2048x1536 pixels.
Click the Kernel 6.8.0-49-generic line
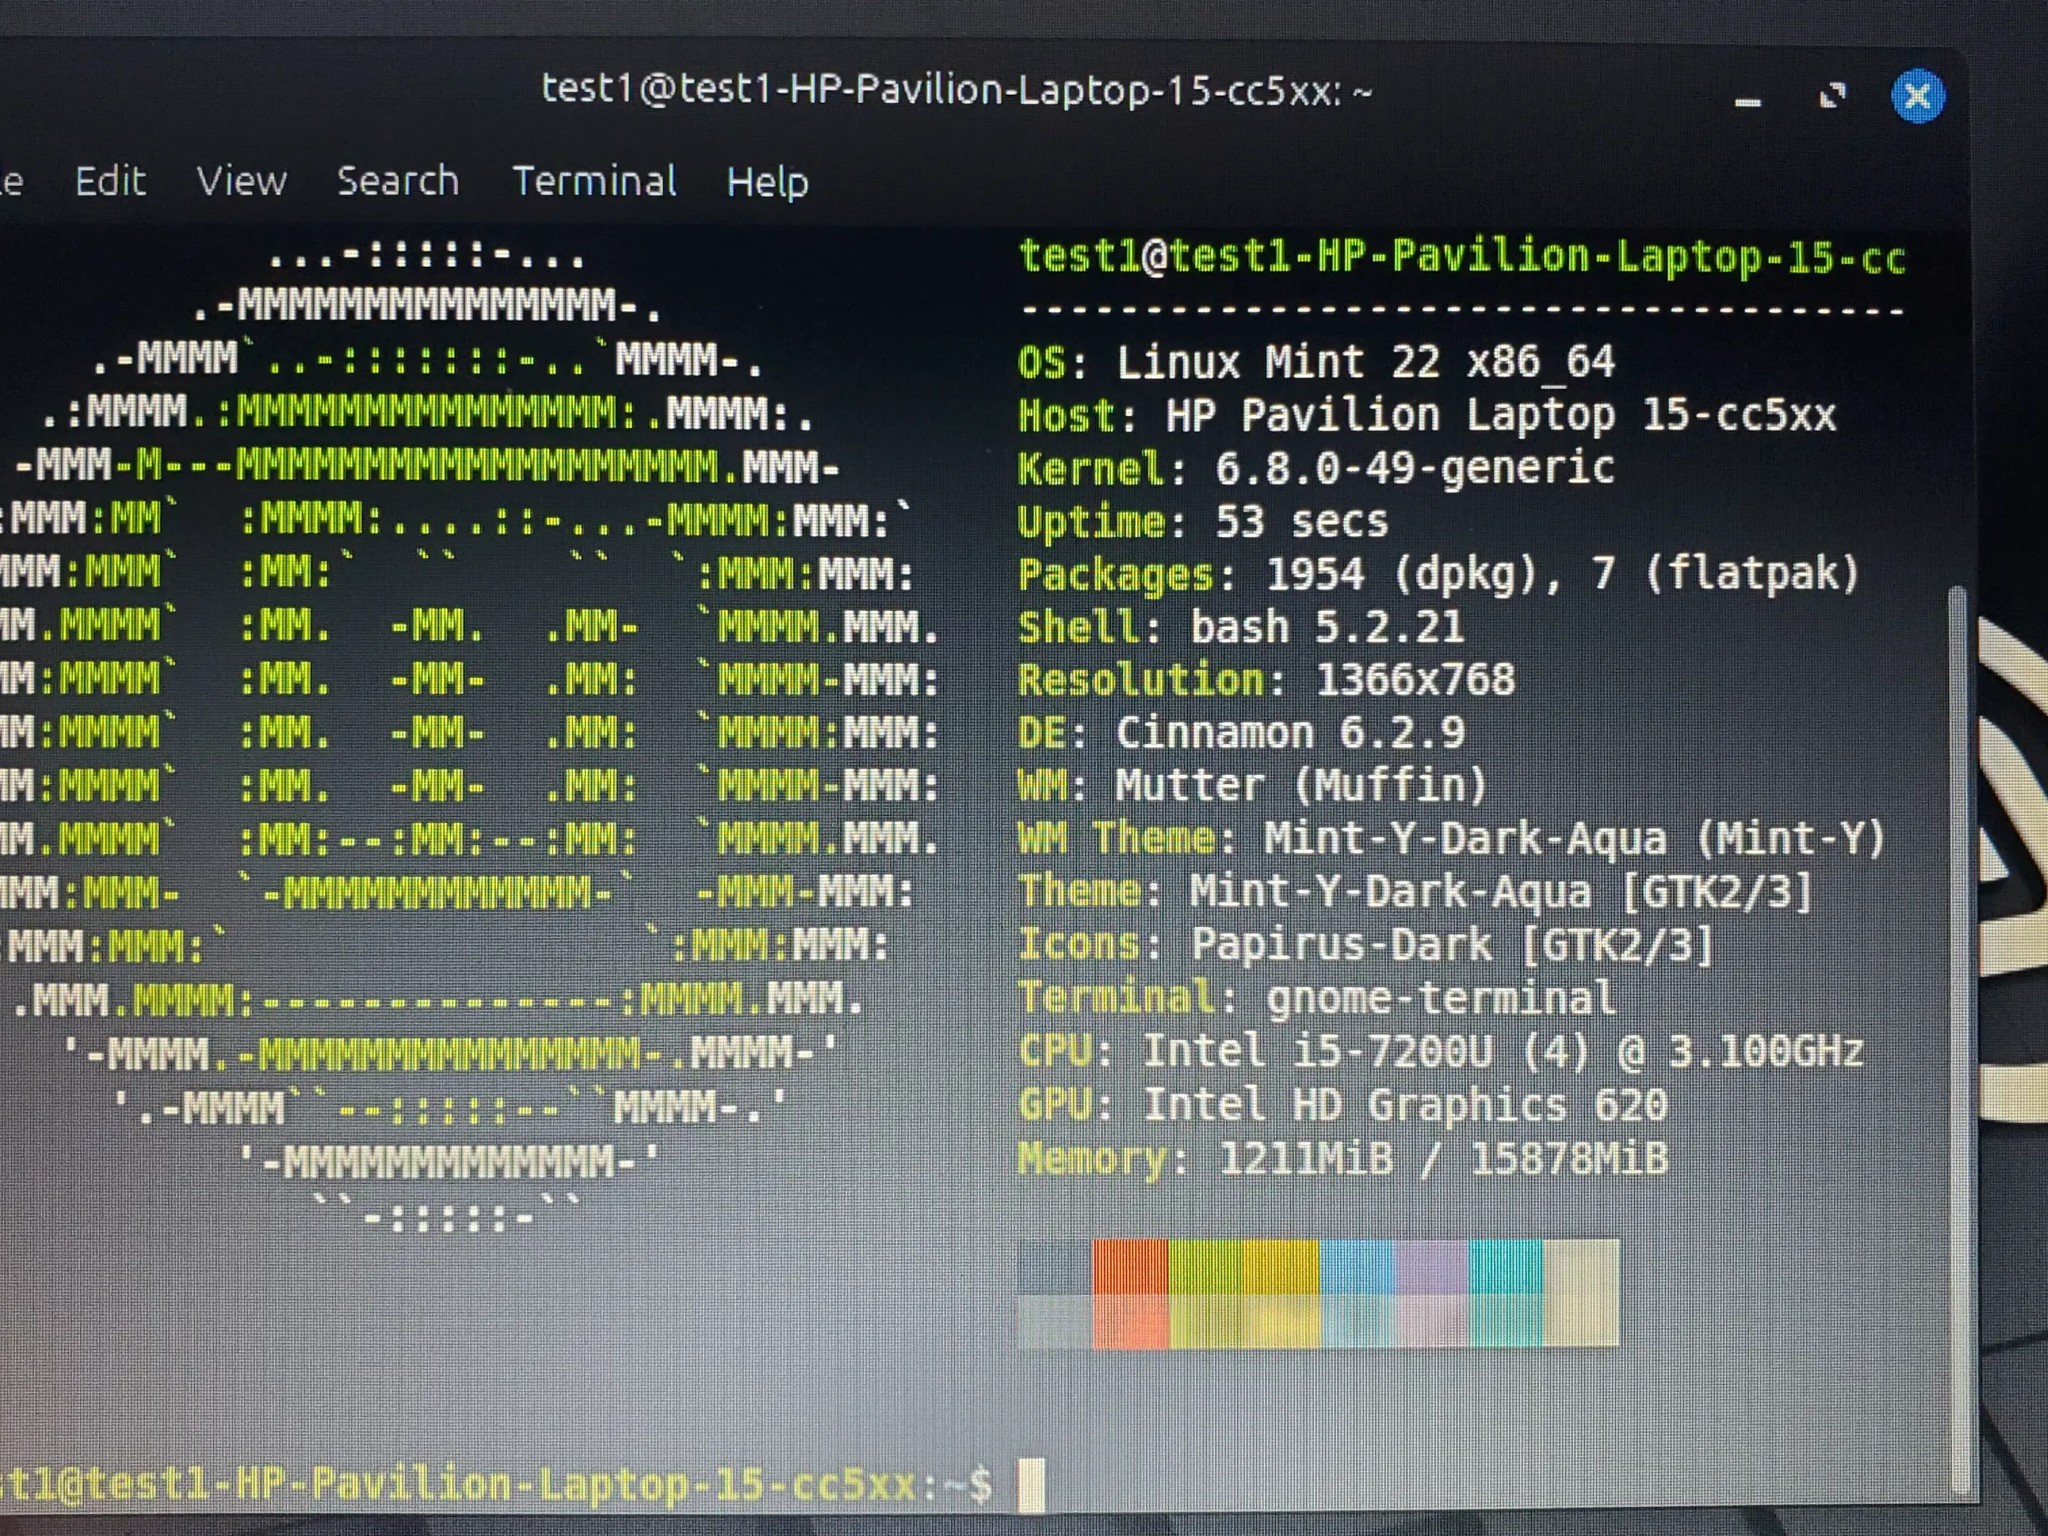(x=1315, y=468)
